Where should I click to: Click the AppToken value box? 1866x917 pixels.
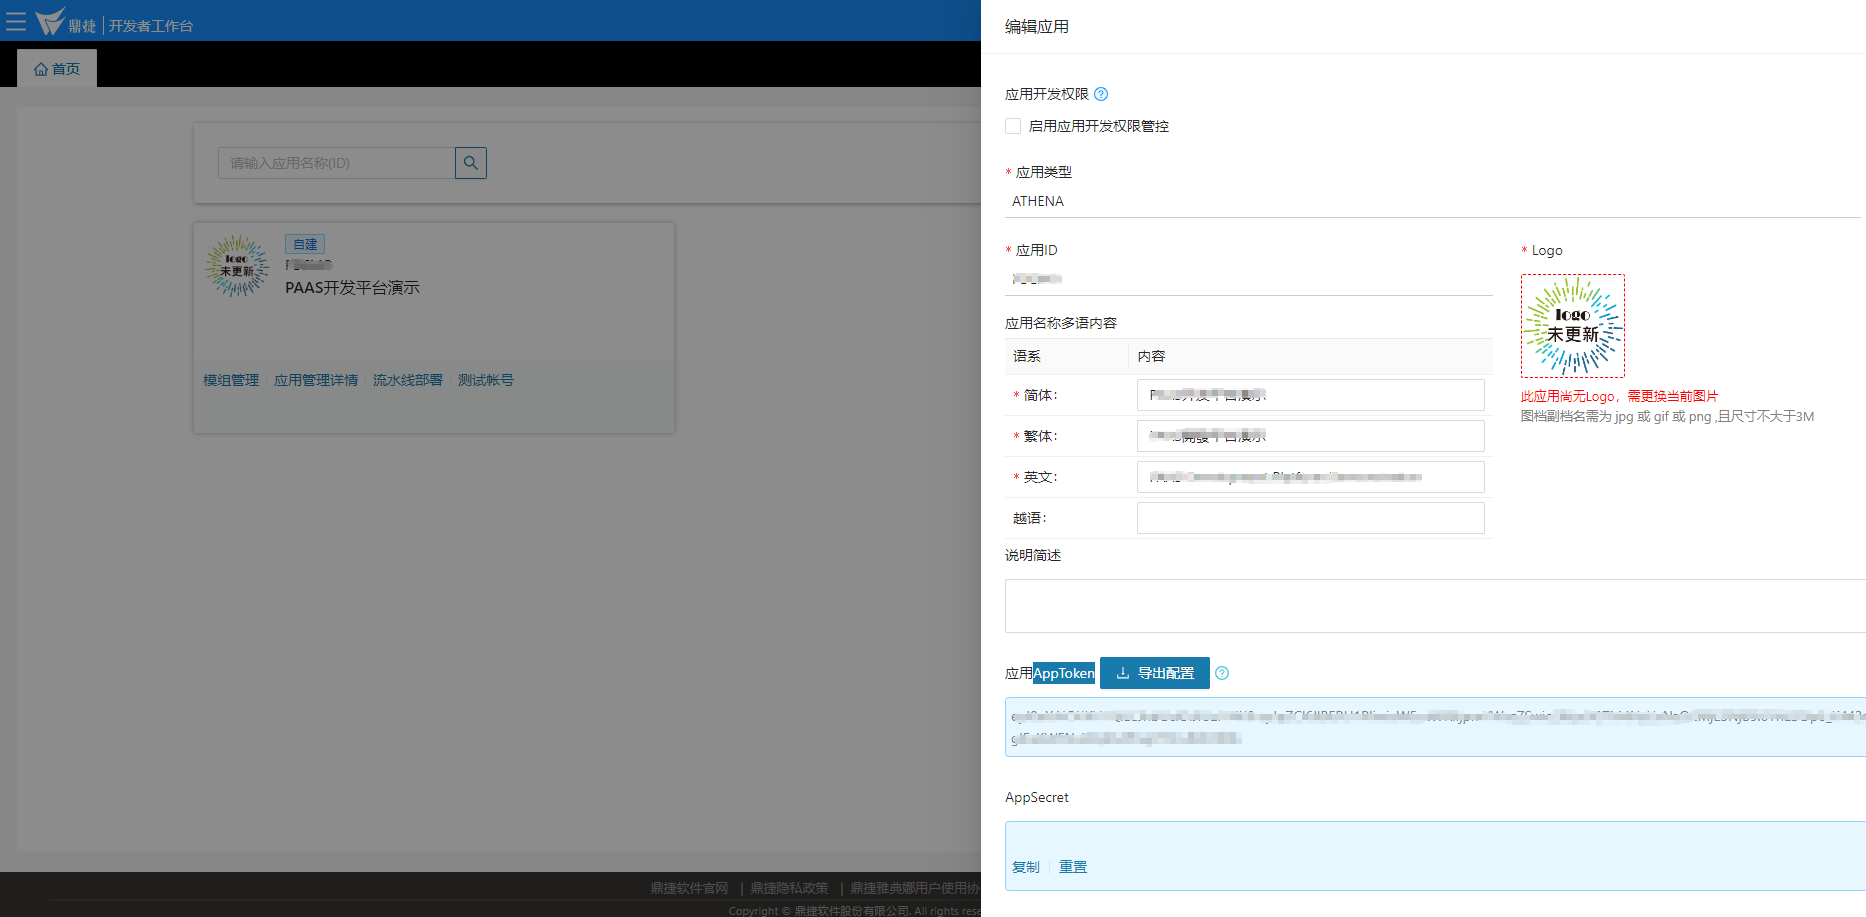tap(1435, 727)
